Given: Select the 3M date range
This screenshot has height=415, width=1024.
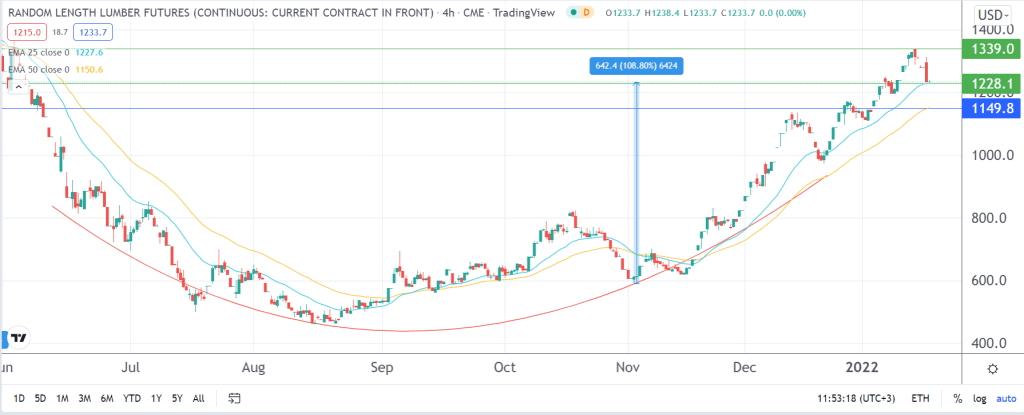Looking at the screenshot, I should pyautogui.click(x=84, y=398).
